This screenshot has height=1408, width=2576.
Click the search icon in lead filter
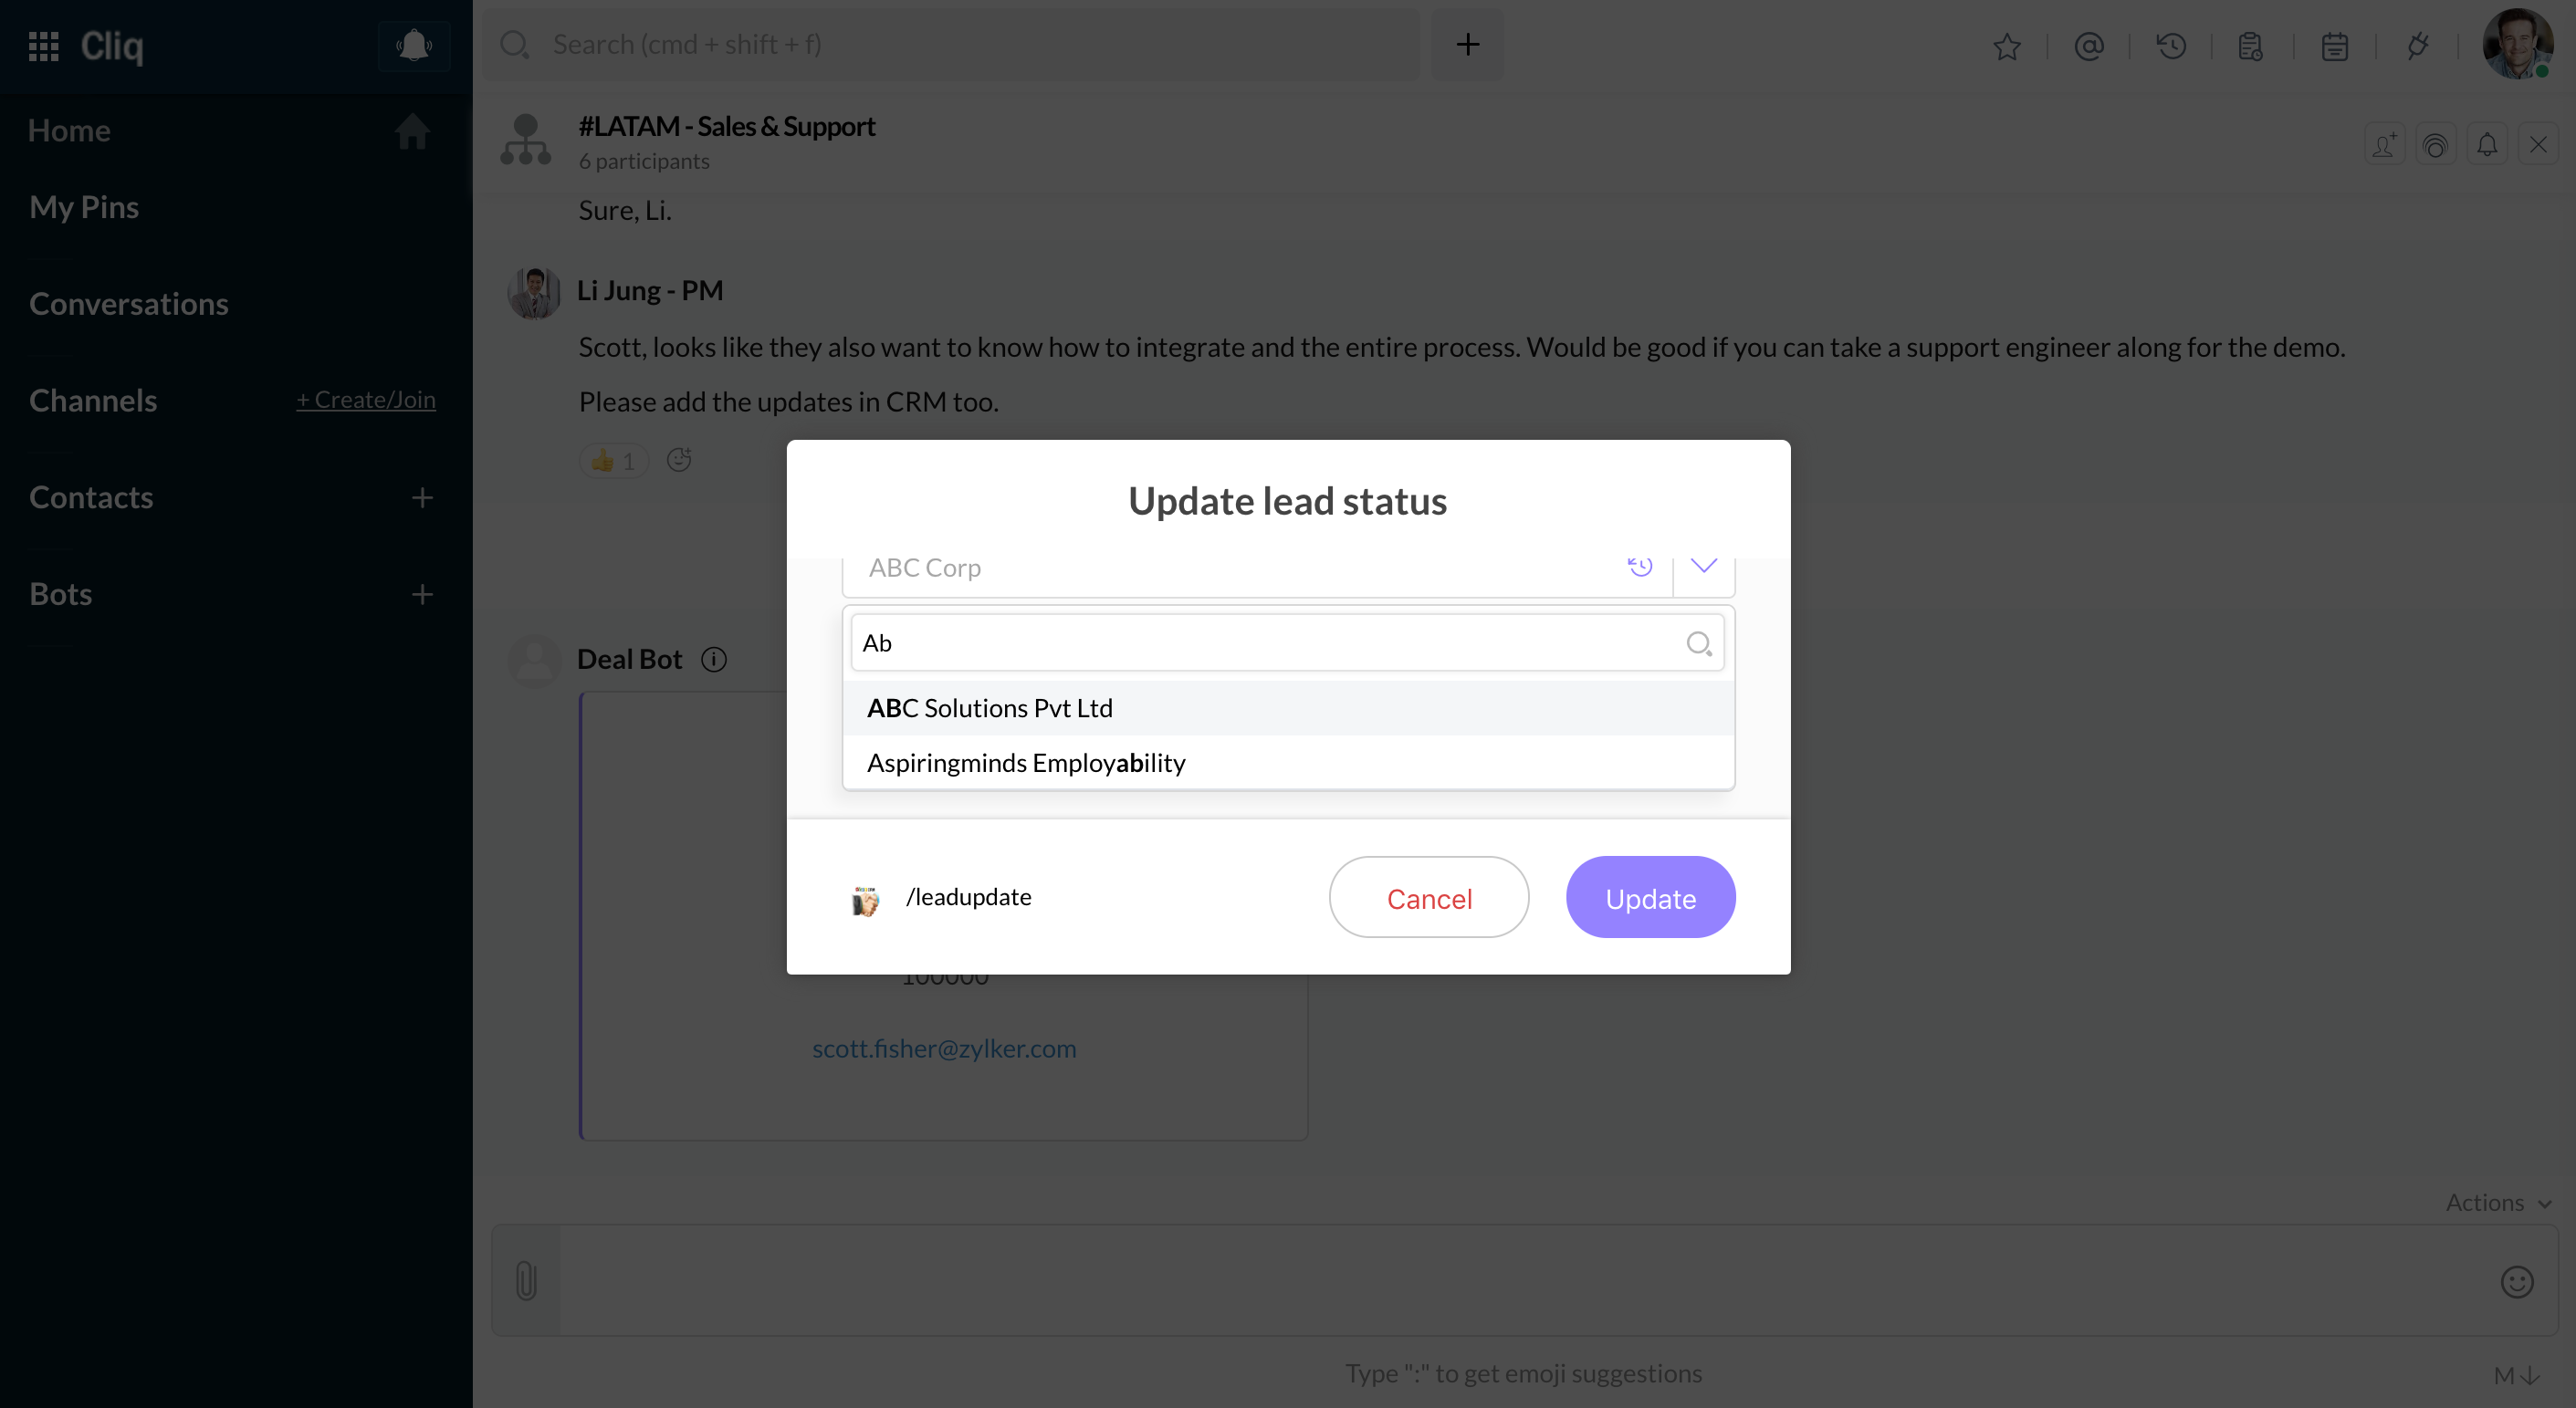1698,643
